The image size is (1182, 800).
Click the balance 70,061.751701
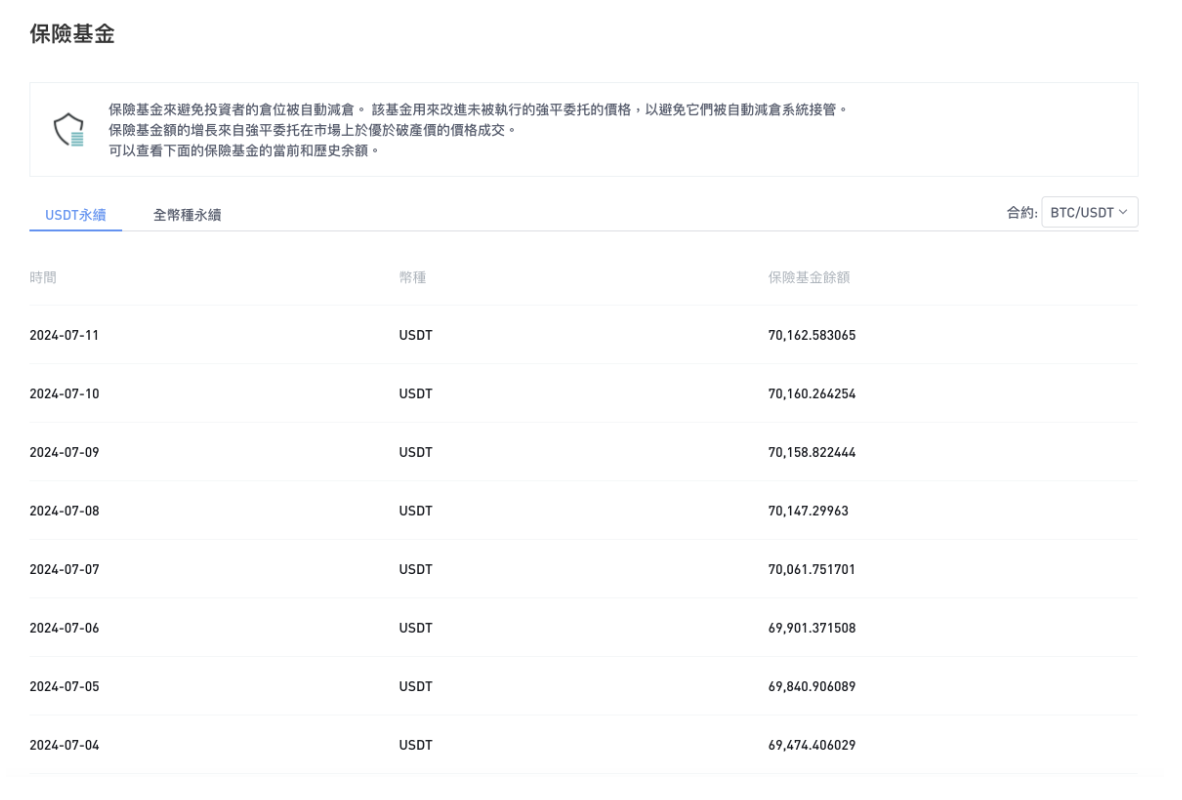(x=812, y=569)
